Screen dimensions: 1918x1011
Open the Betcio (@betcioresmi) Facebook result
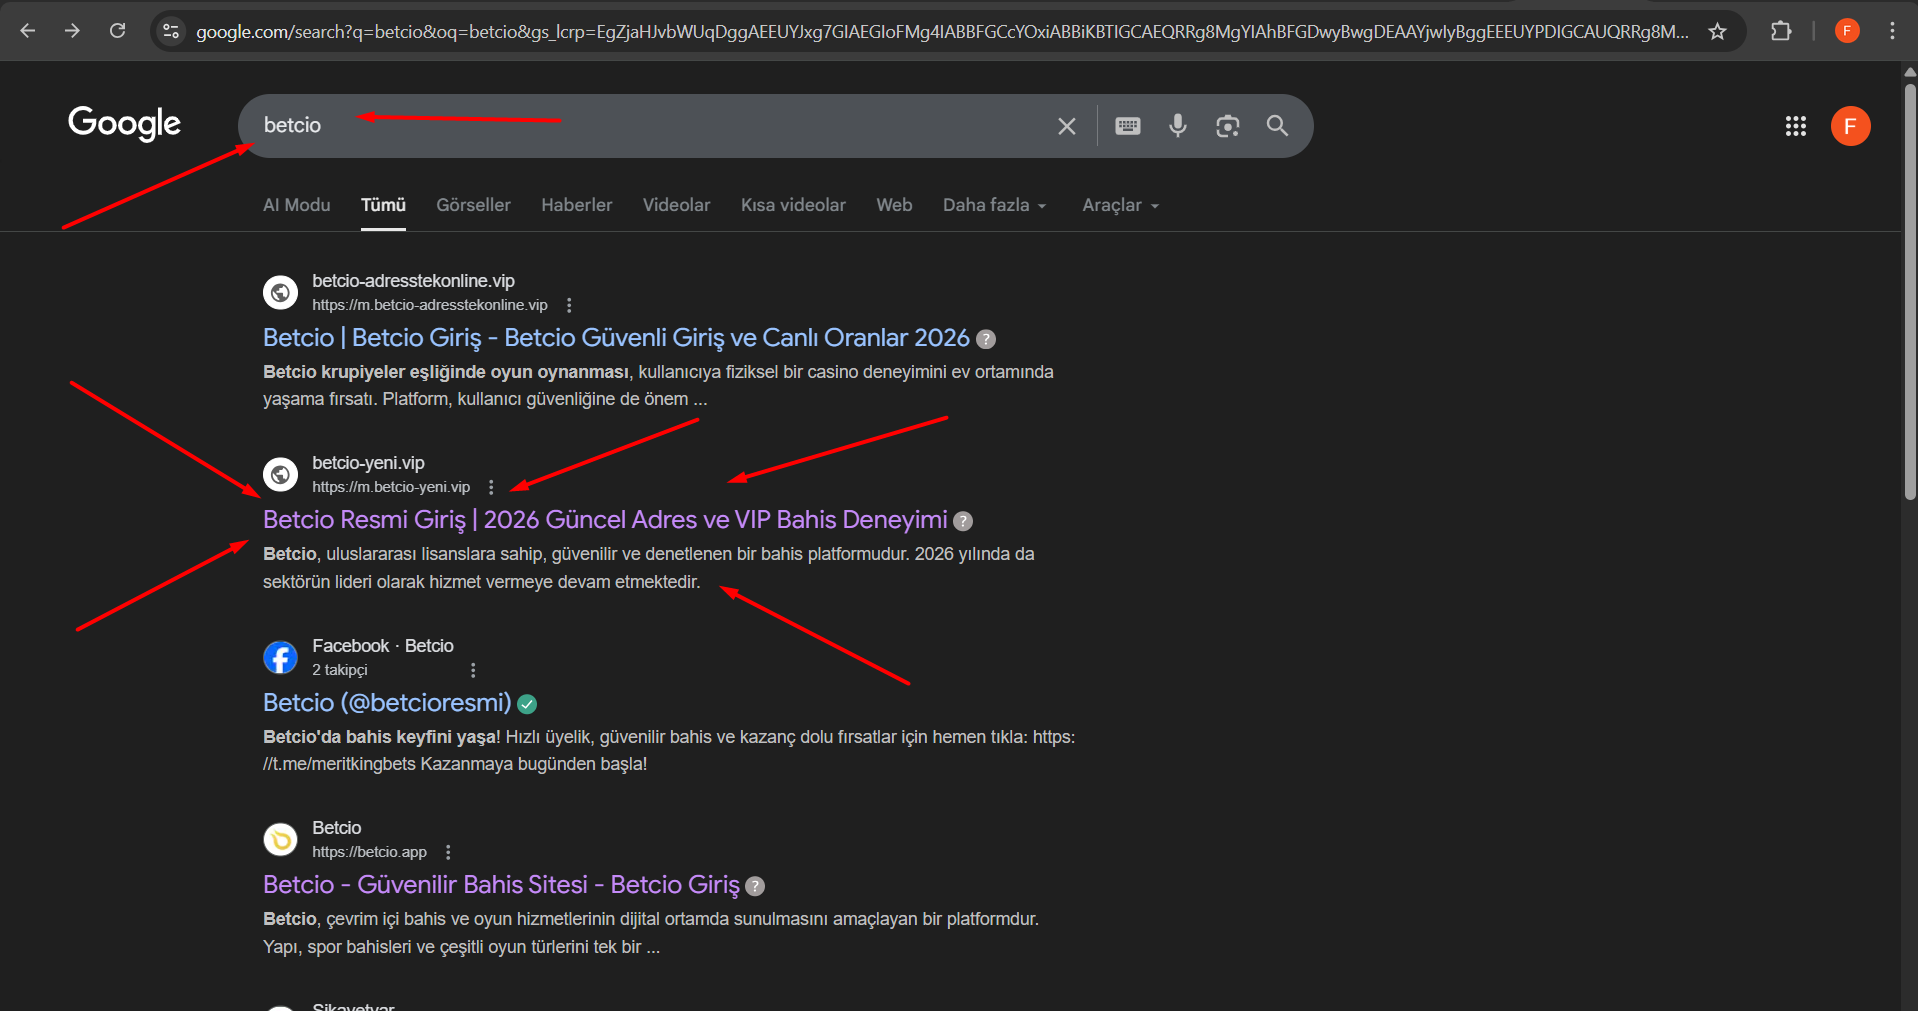pyautogui.click(x=387, y=703)
